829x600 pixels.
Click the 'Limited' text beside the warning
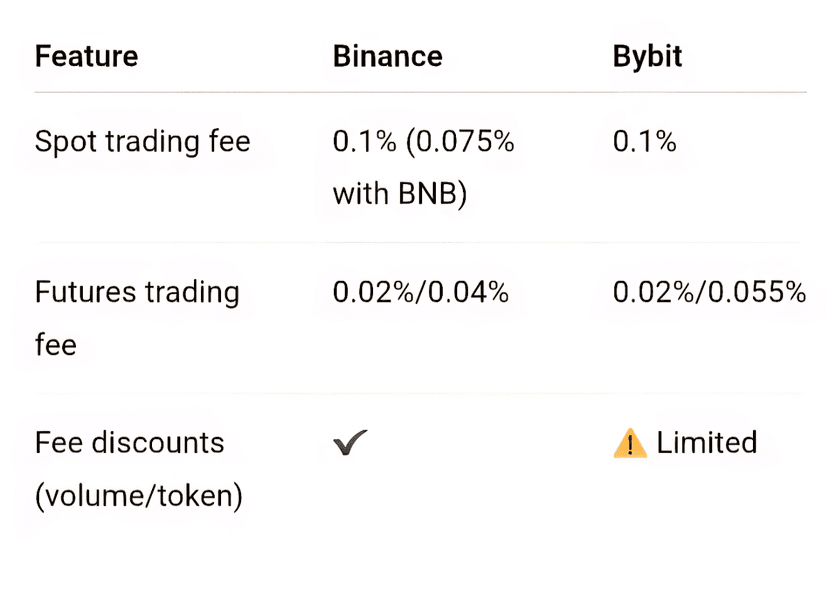706,443
